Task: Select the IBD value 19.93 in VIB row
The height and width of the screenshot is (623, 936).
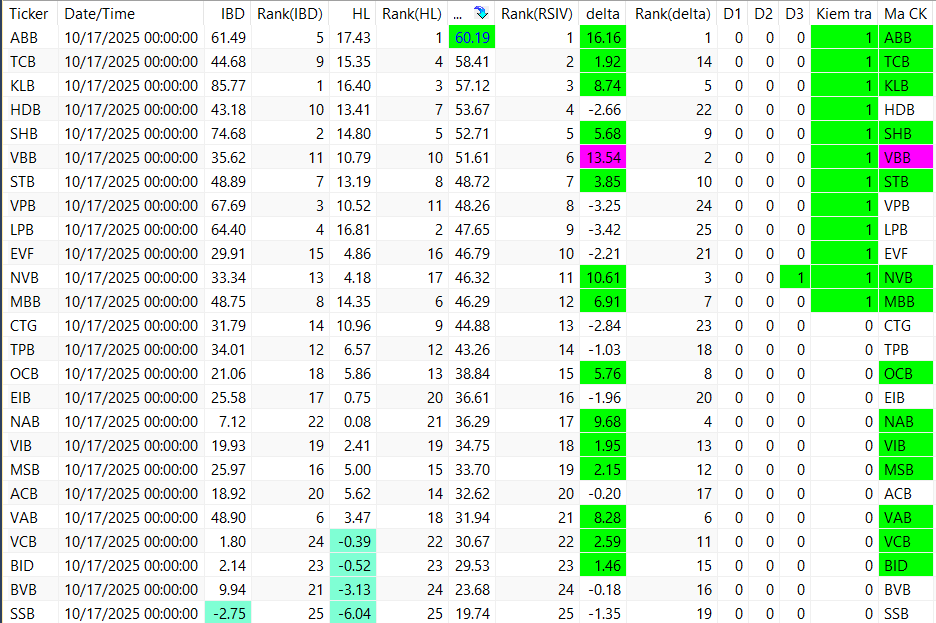Action: (228, 446)
